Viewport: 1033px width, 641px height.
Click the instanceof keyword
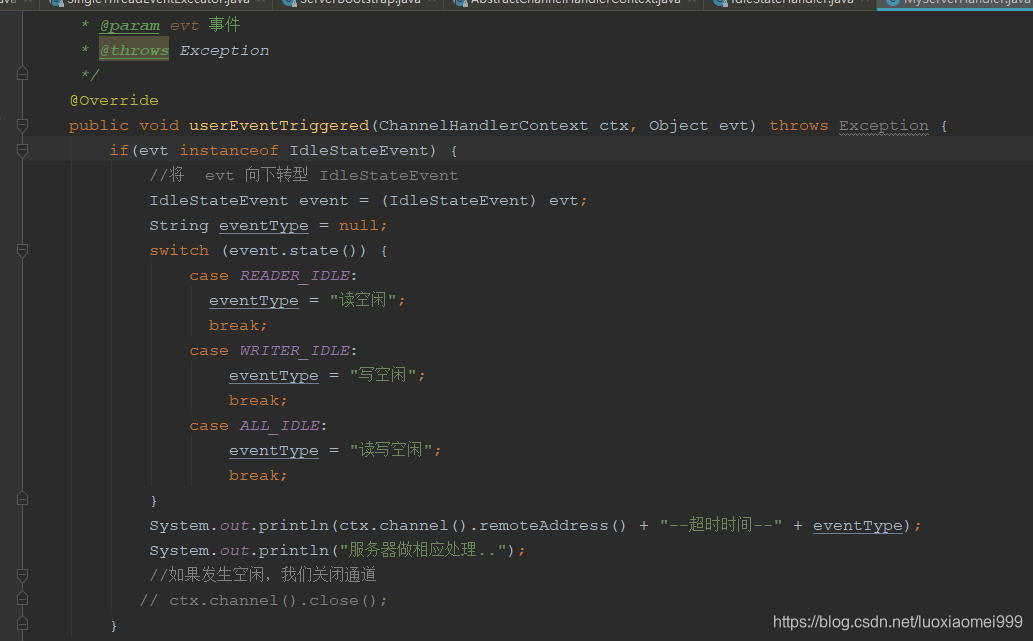(229, 150)
